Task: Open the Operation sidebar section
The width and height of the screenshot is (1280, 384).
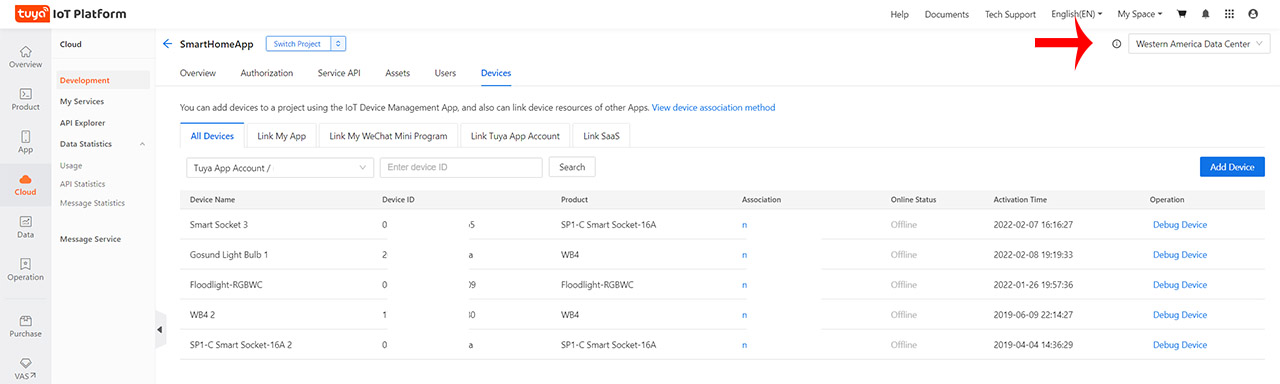Action: (x=25, y=269)
